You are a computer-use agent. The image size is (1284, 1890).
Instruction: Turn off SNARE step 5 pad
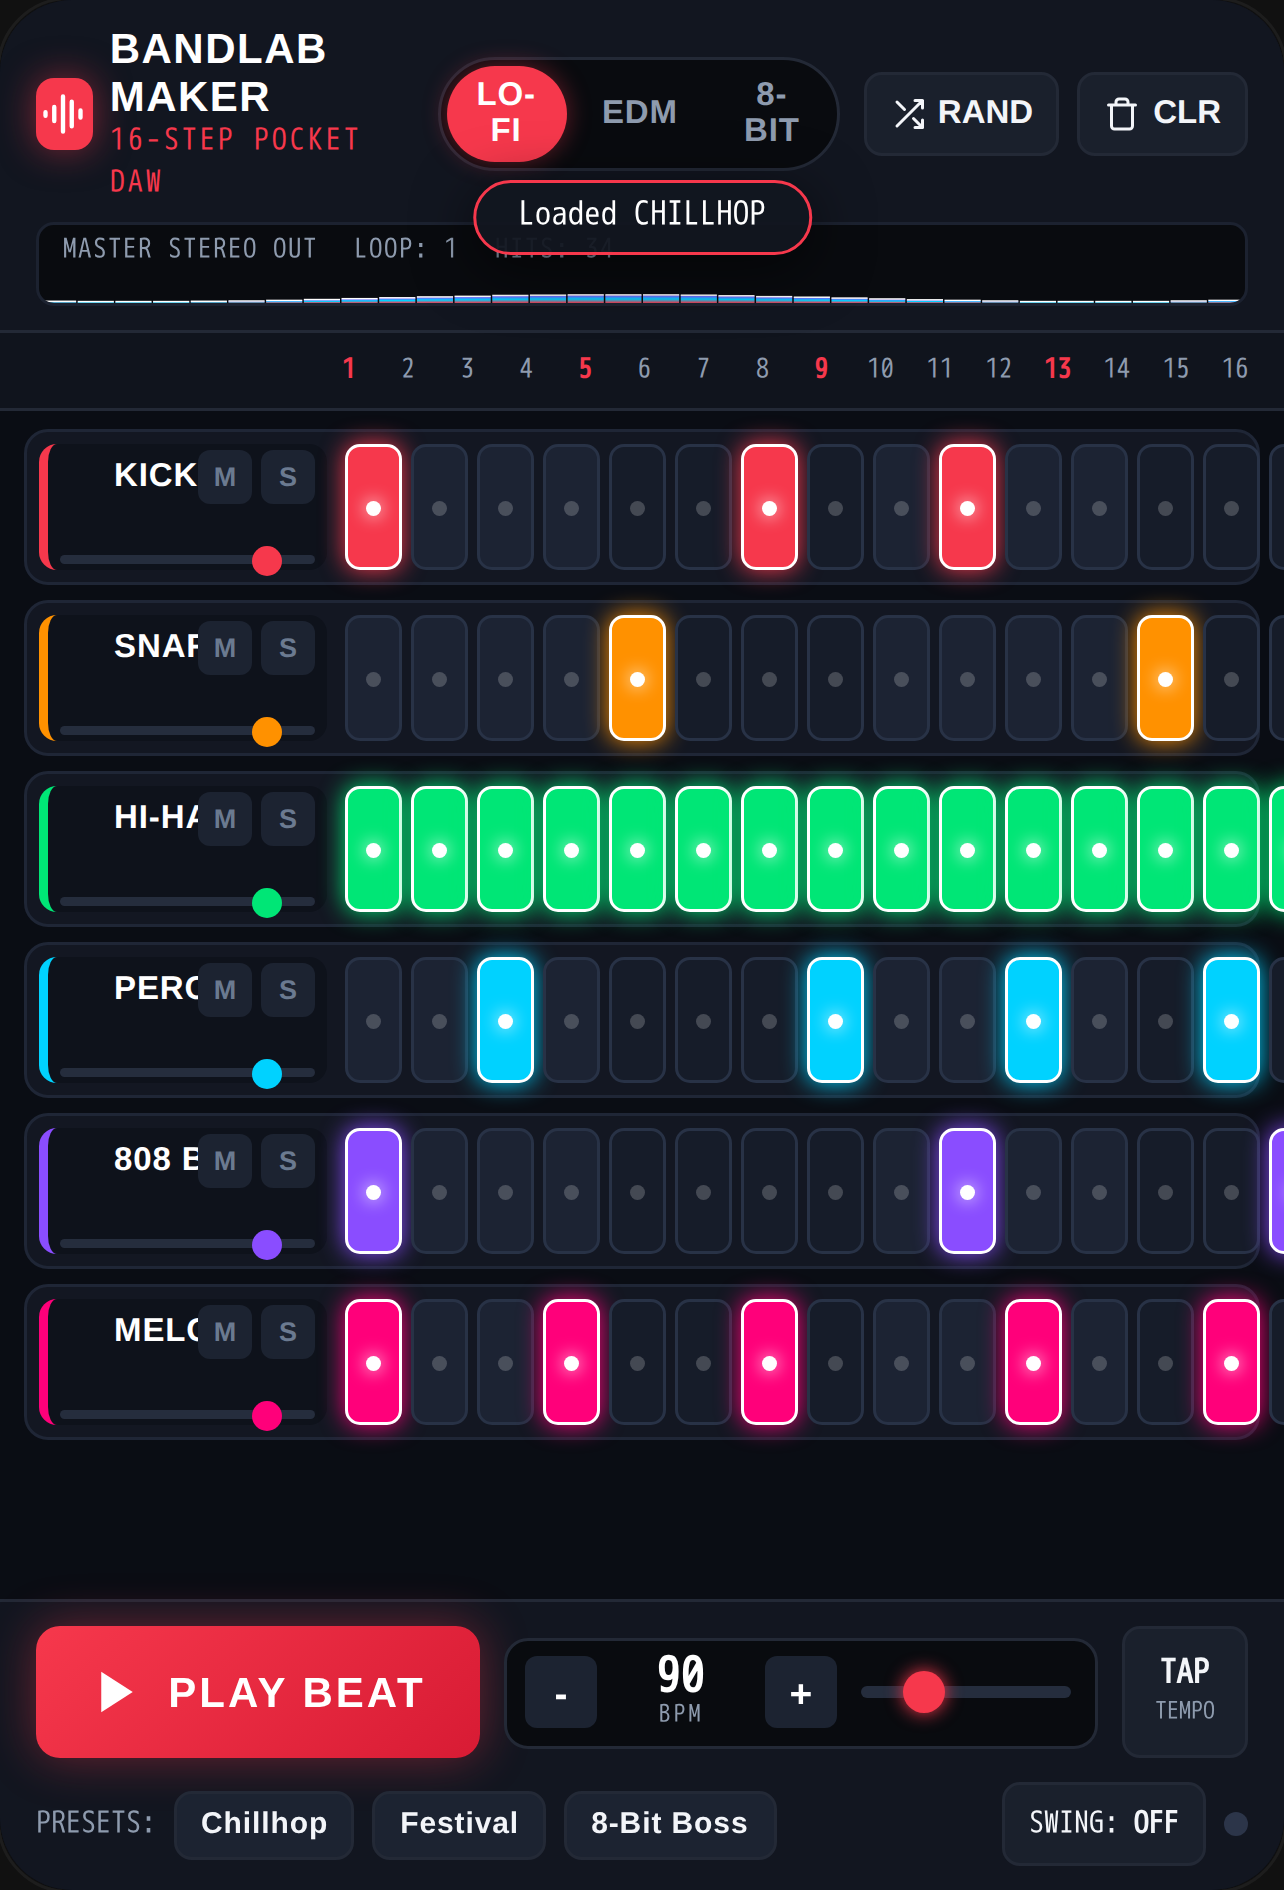point(637,678)
